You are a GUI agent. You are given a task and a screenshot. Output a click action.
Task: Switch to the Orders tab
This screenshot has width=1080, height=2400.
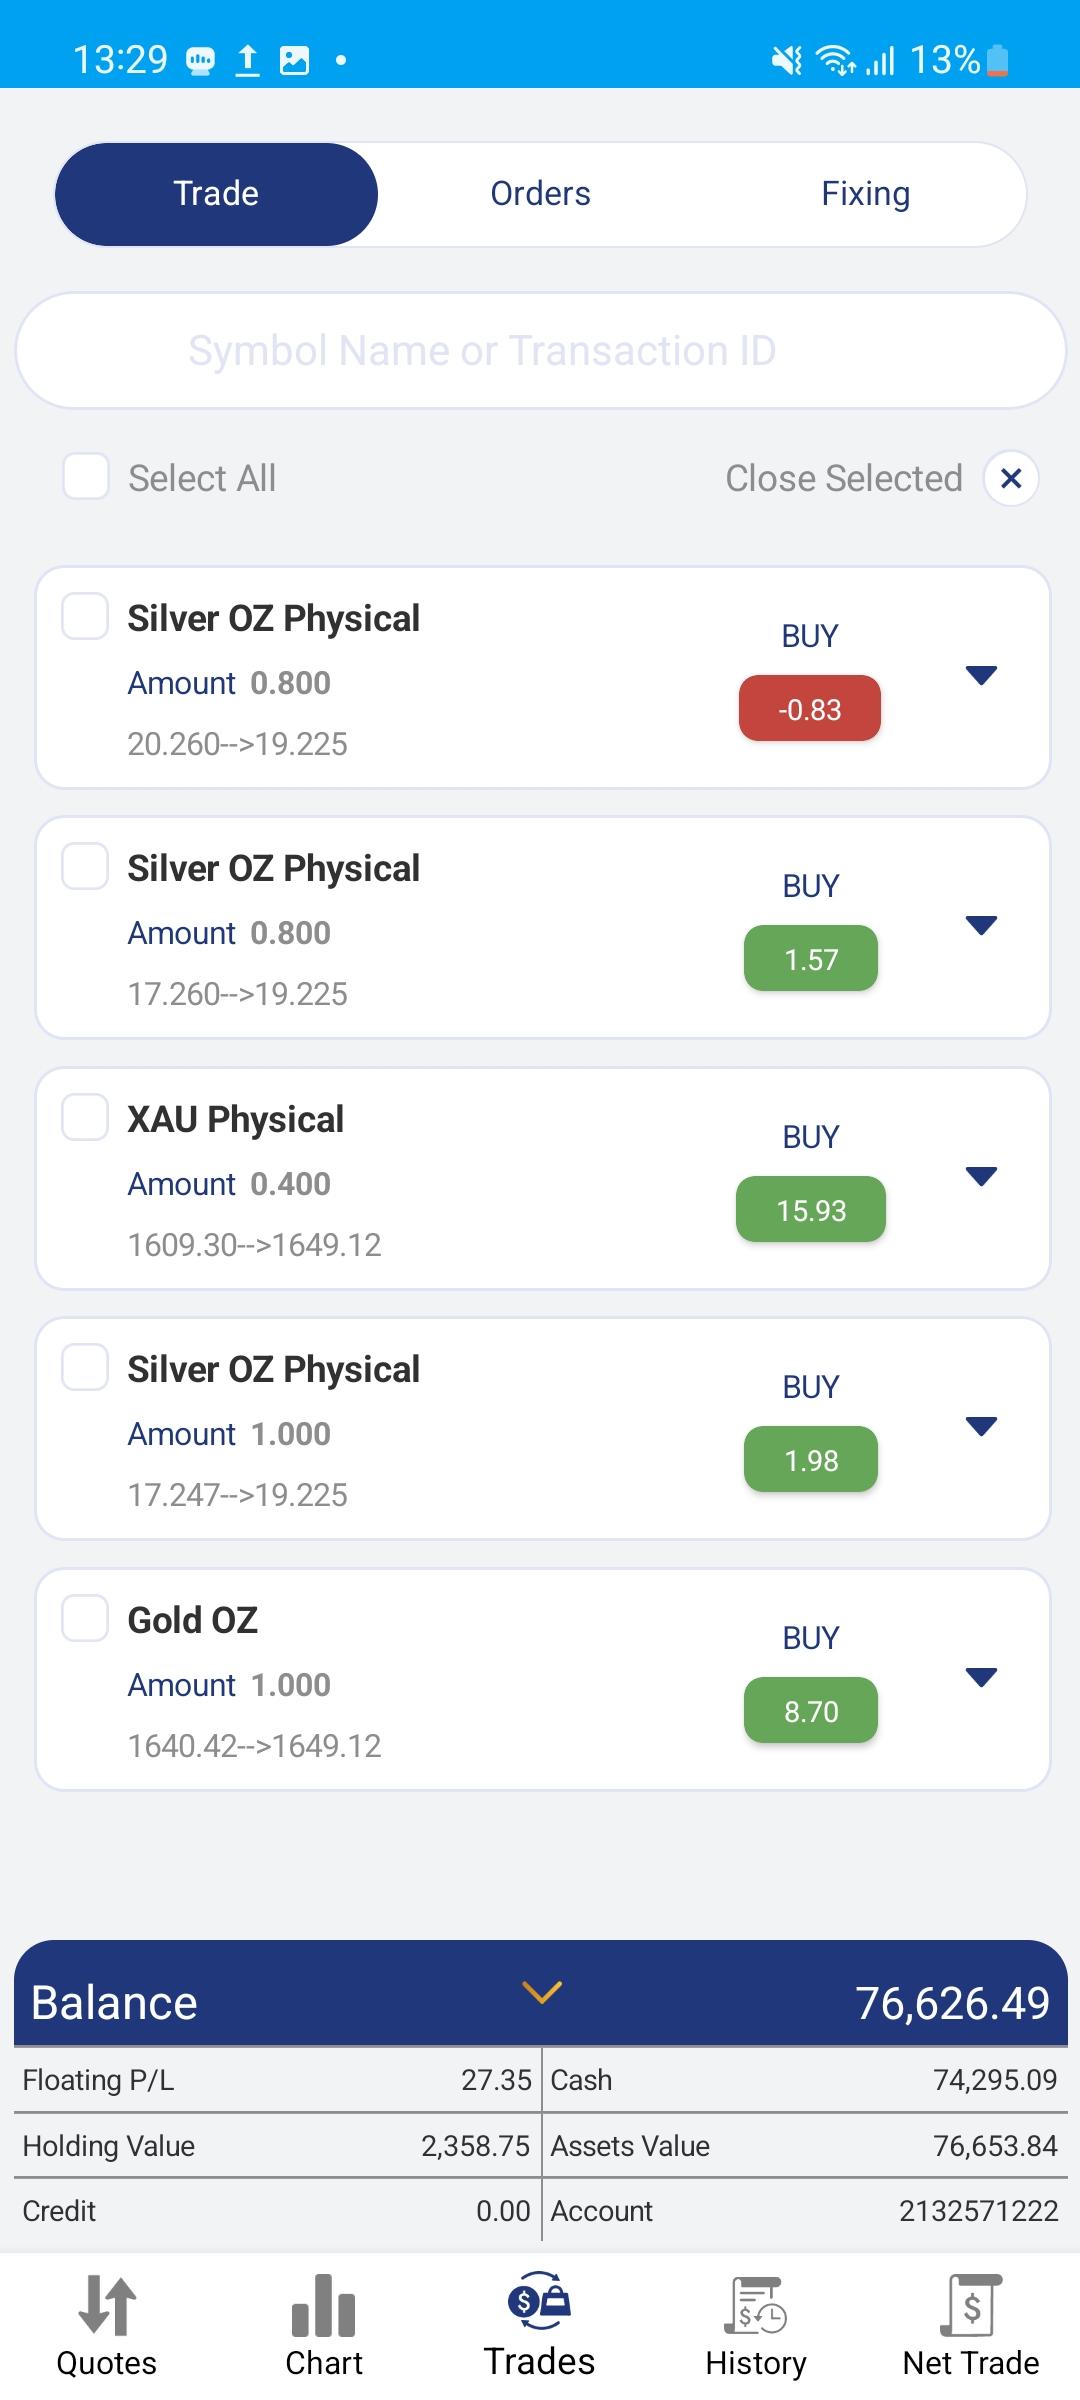[x=540, y=194]
